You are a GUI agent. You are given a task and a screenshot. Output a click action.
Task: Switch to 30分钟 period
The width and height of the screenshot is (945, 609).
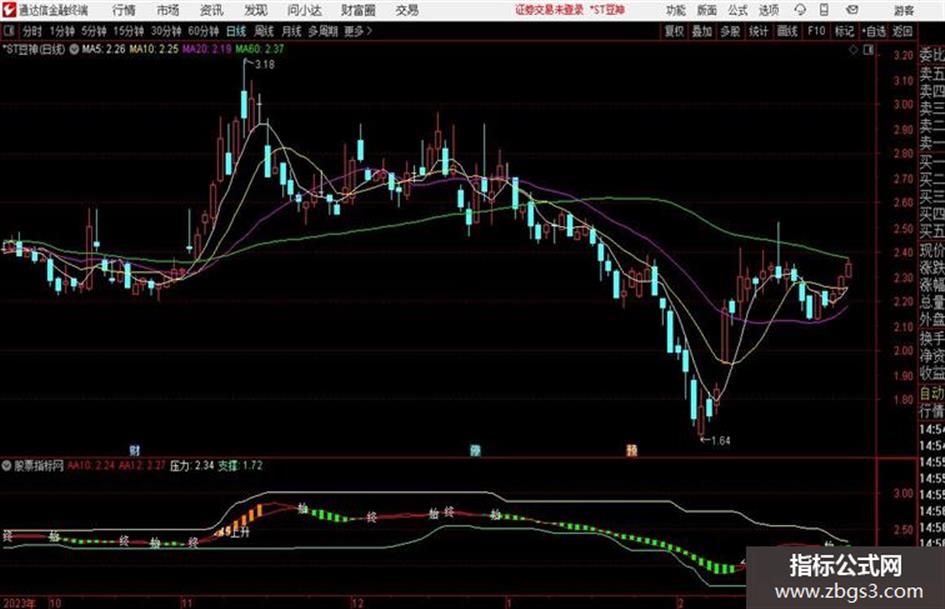point(166,31)
